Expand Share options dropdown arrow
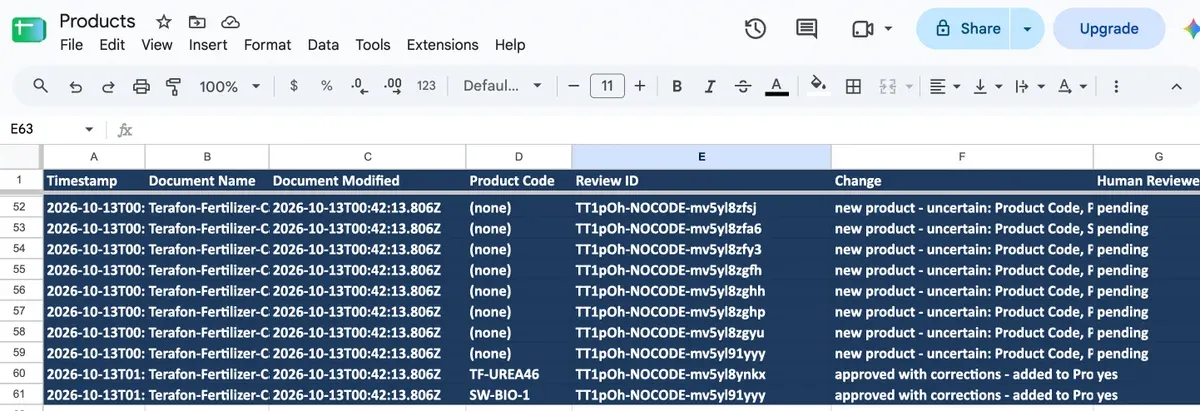The width and height of the screenshot is (1200, 411). [x=1027, y=29]
